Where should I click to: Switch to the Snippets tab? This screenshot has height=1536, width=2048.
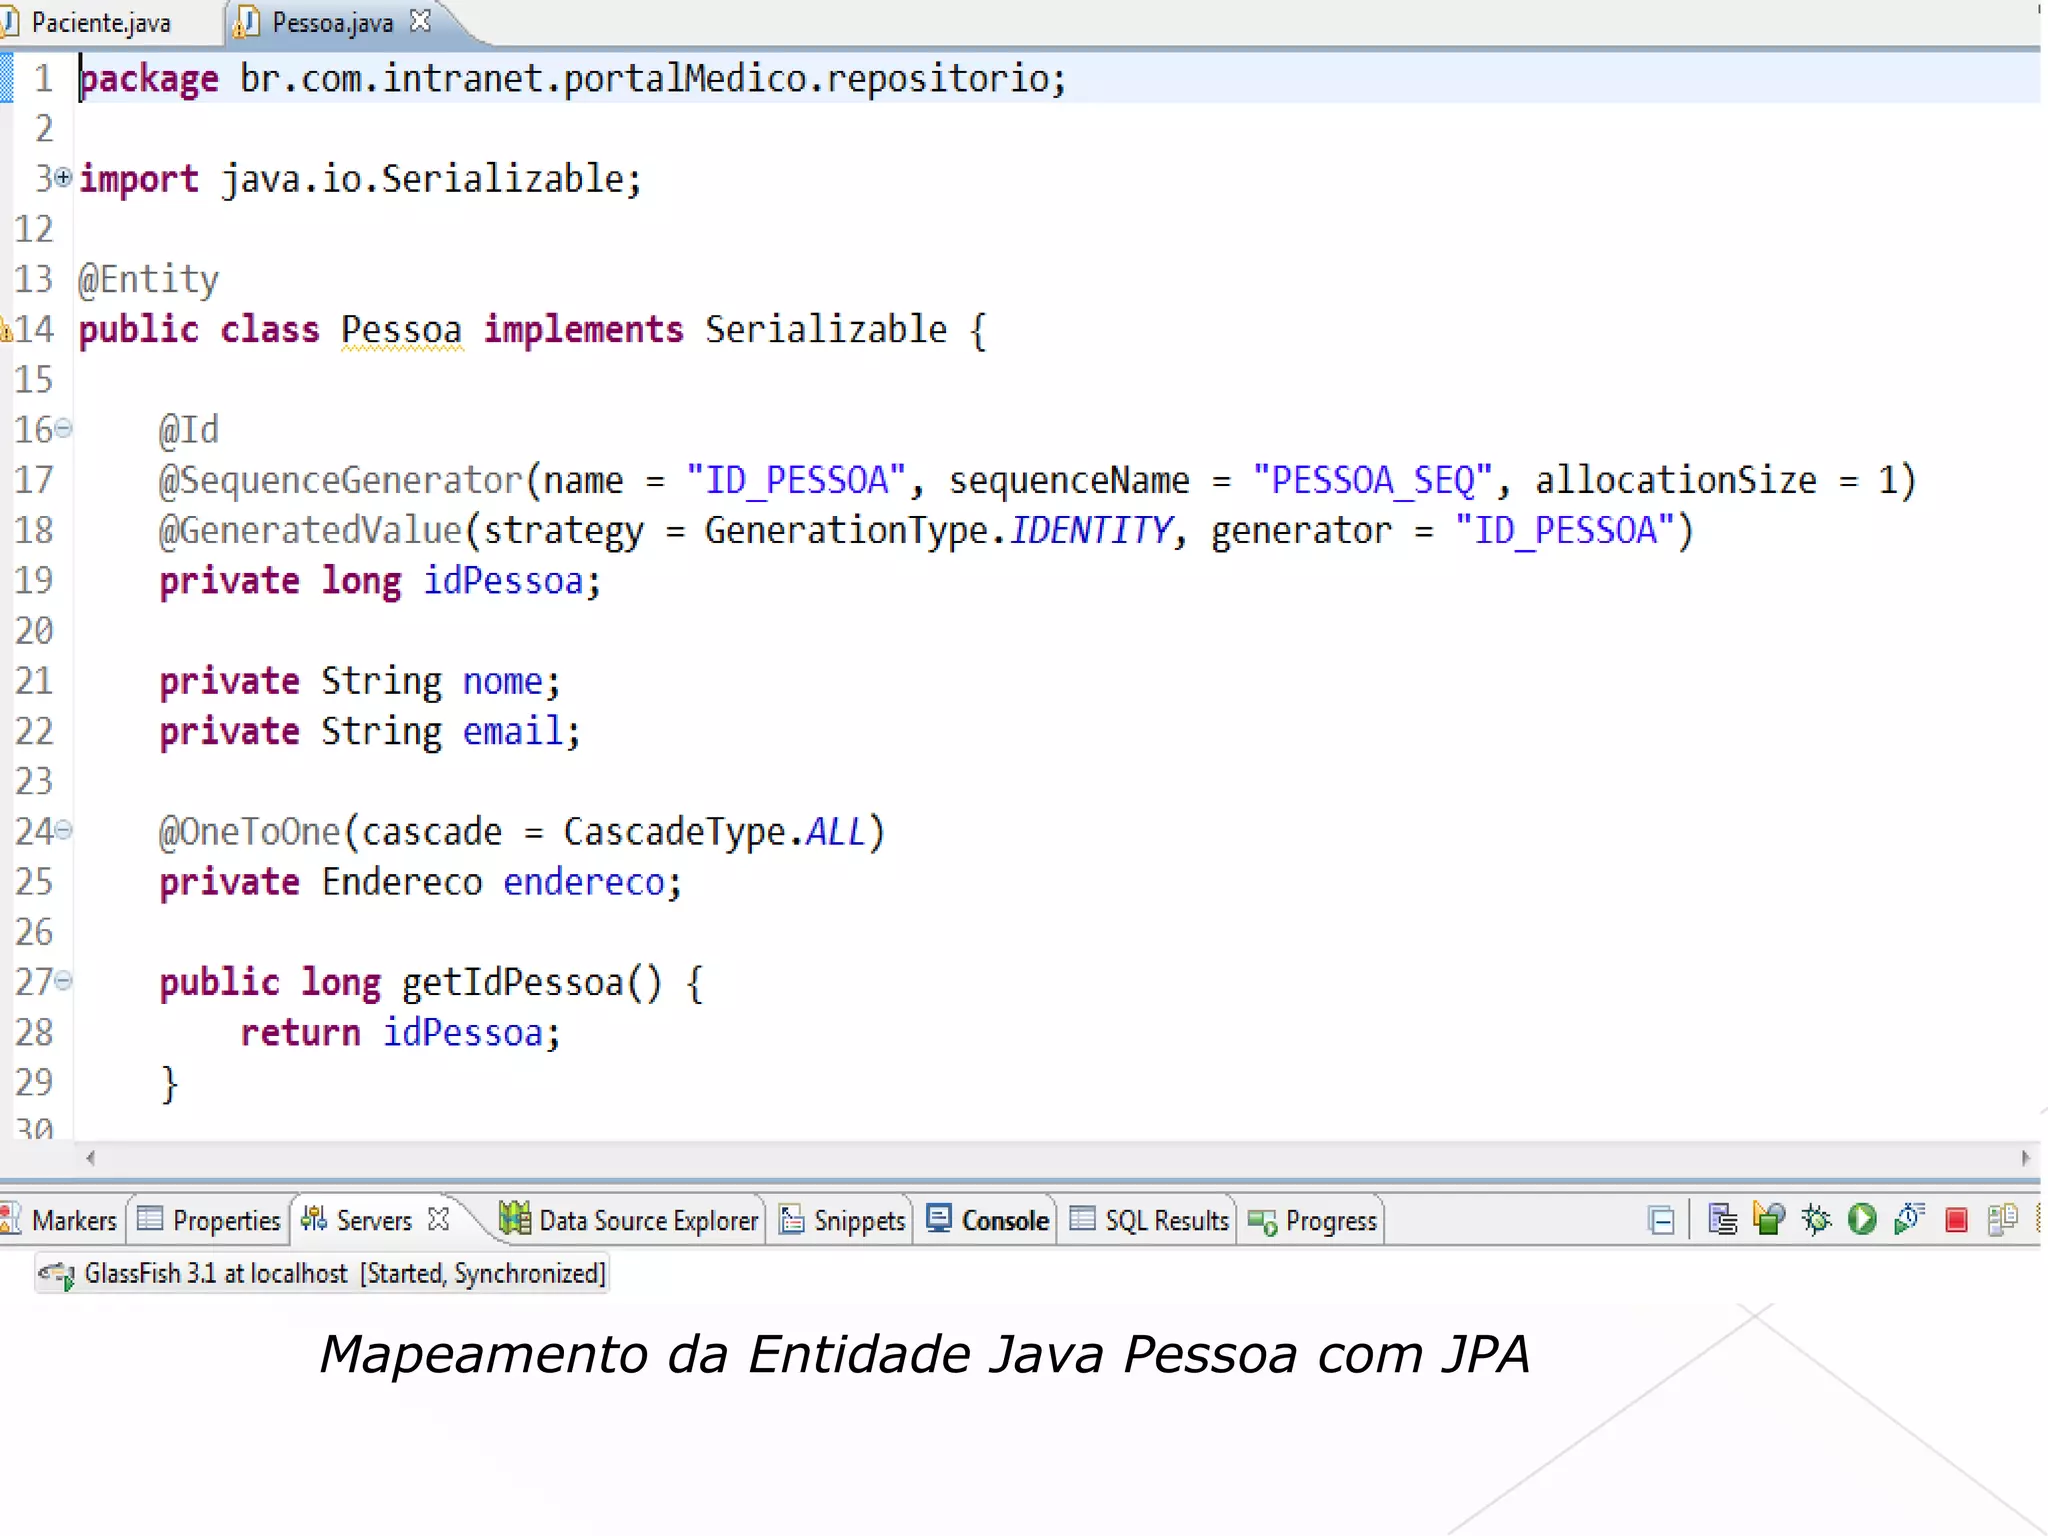tap(842, 1221)
